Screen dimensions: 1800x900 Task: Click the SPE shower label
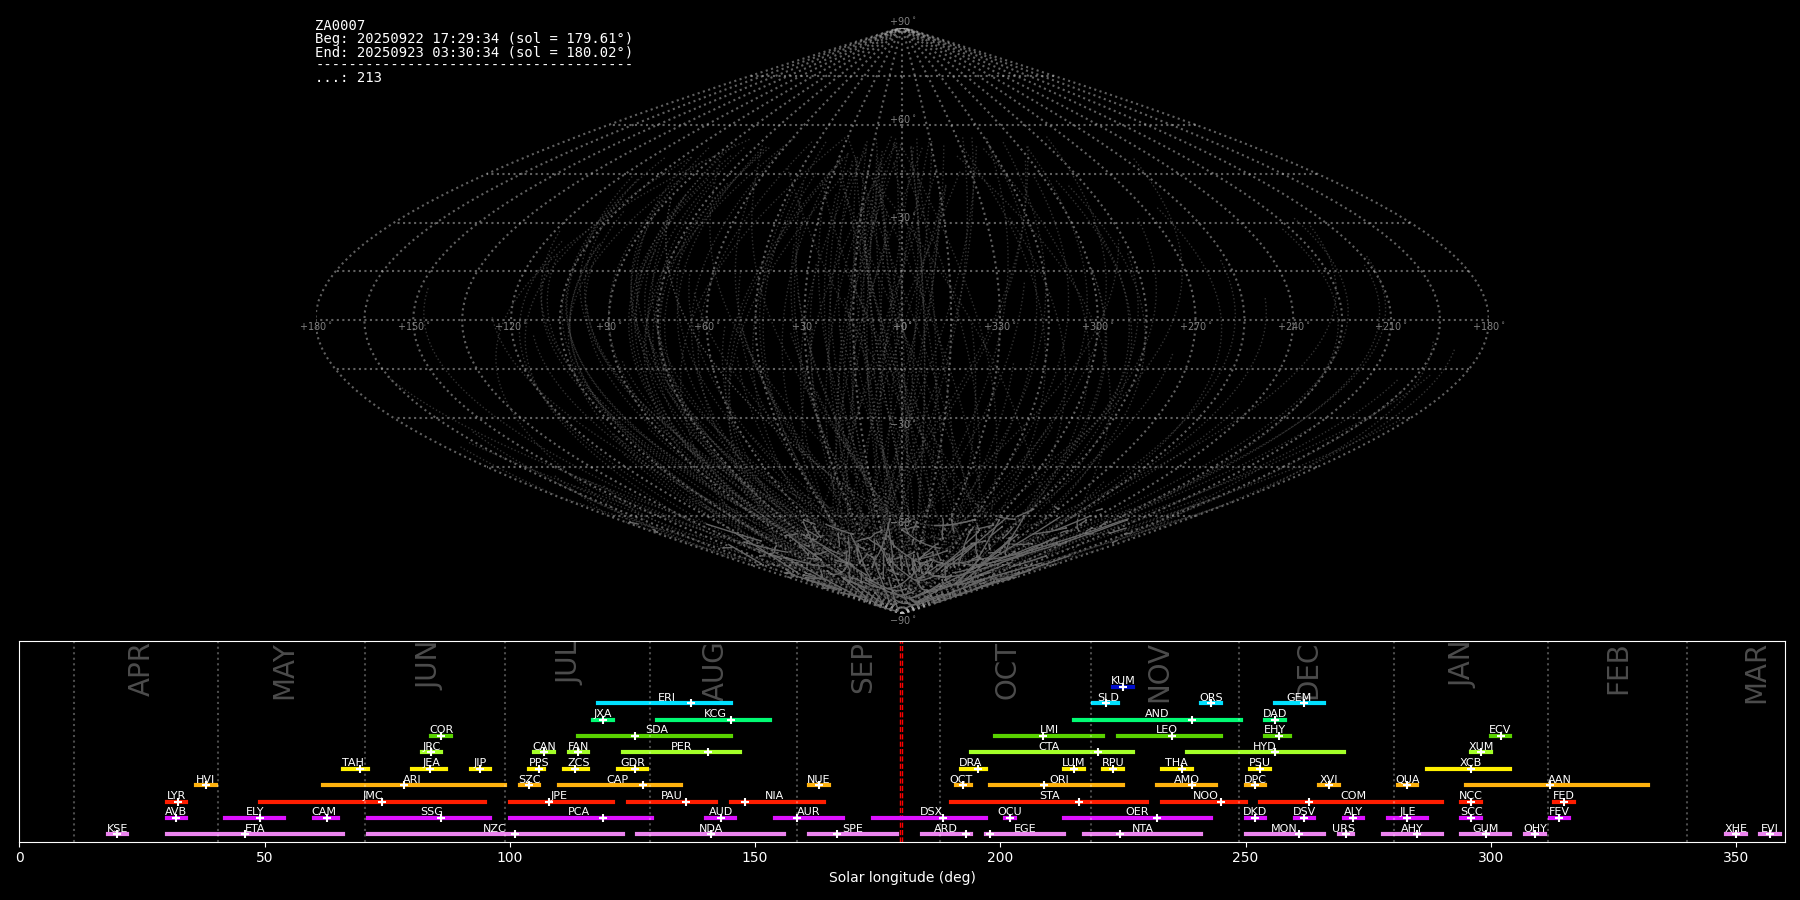click(x=852, y=829)
